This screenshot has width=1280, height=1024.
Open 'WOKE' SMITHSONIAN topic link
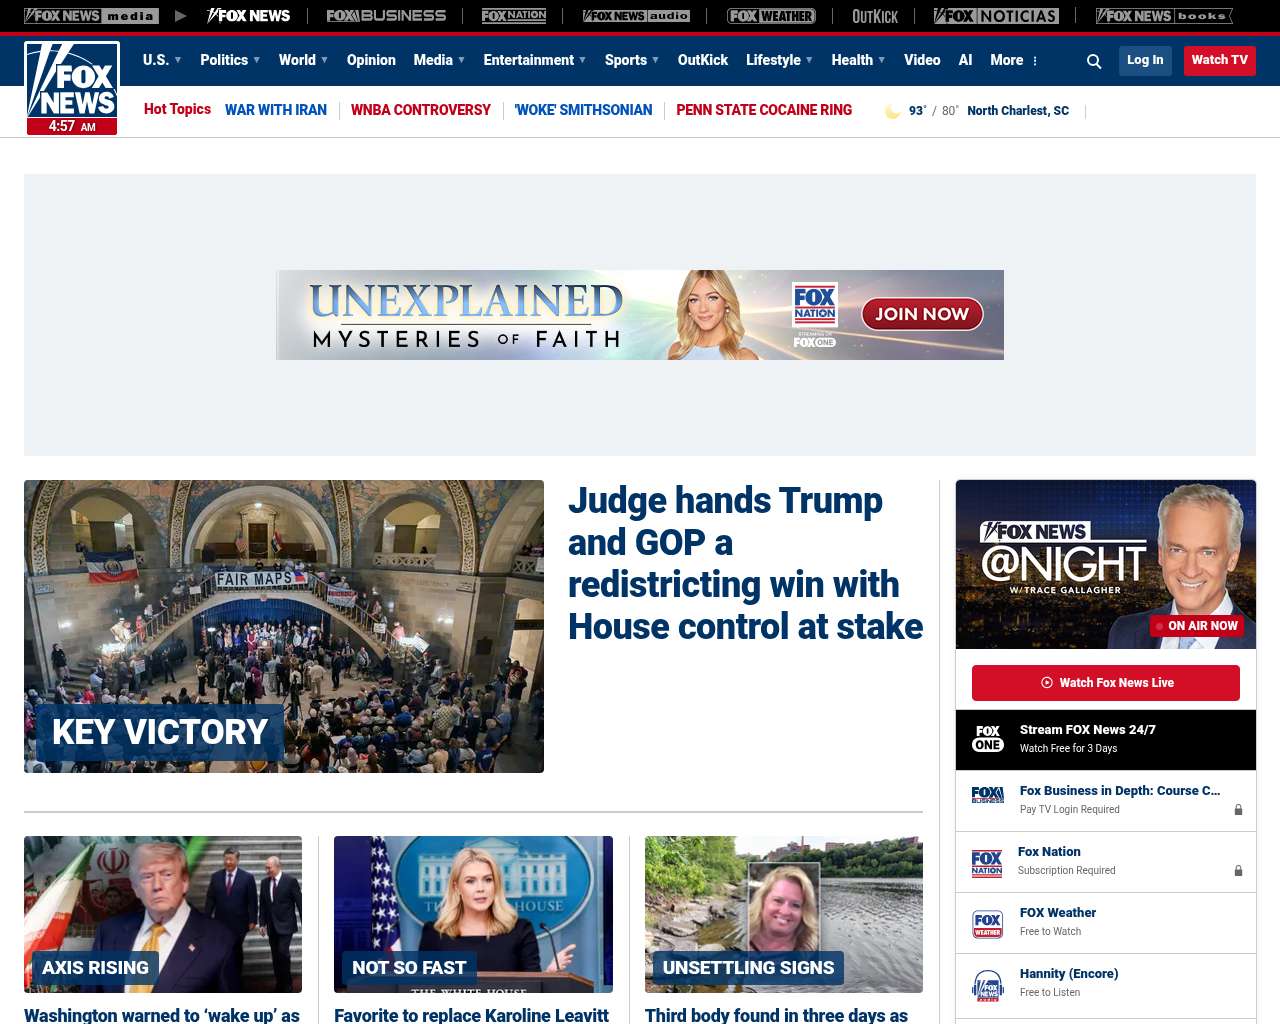584,110
